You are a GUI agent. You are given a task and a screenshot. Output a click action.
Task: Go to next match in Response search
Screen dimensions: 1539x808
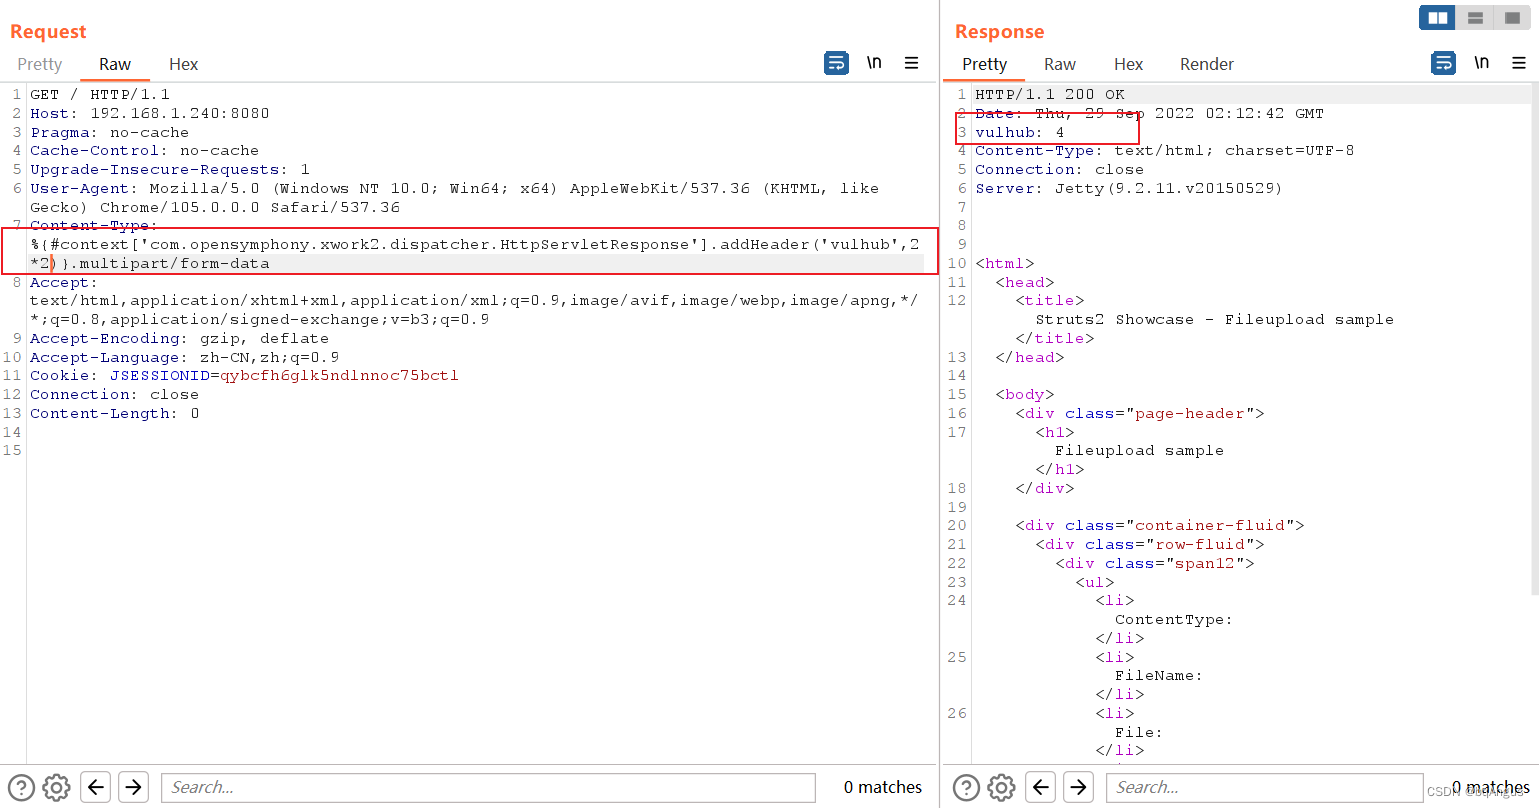(x=1078, y=787)
